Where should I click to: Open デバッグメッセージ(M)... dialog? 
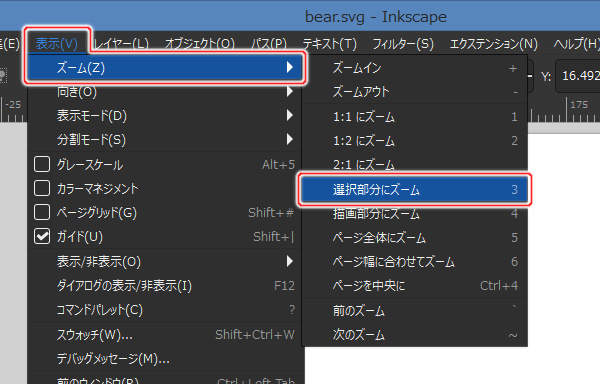click(x=165, y=359)
